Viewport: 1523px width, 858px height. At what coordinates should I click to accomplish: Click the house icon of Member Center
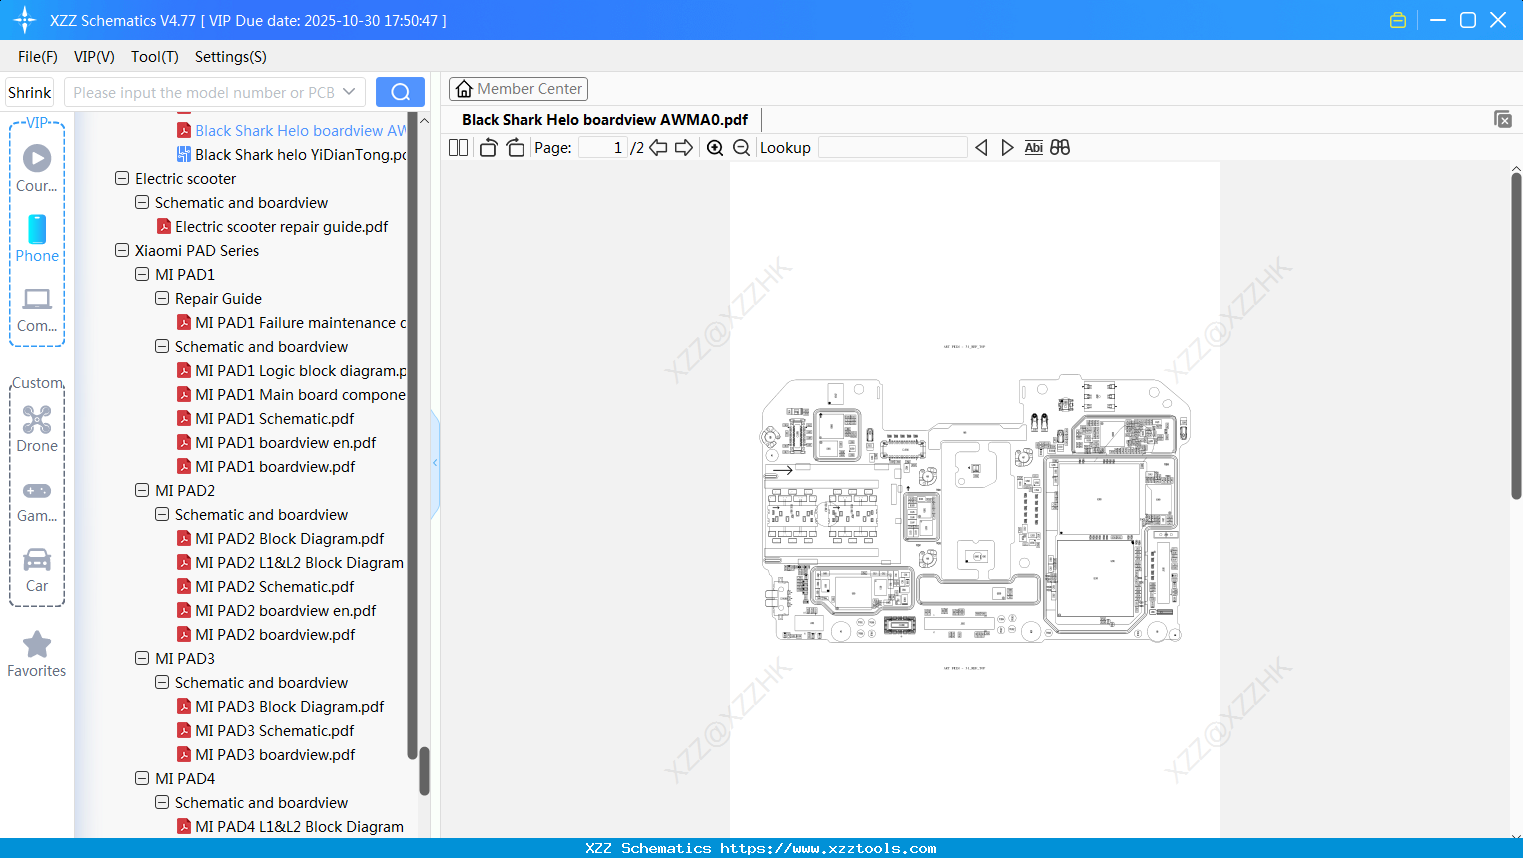[464, 89]
